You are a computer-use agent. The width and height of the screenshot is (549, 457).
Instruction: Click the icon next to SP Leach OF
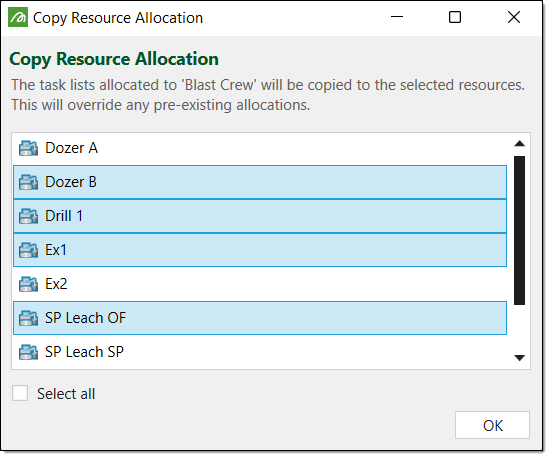[x=28, y=318]
